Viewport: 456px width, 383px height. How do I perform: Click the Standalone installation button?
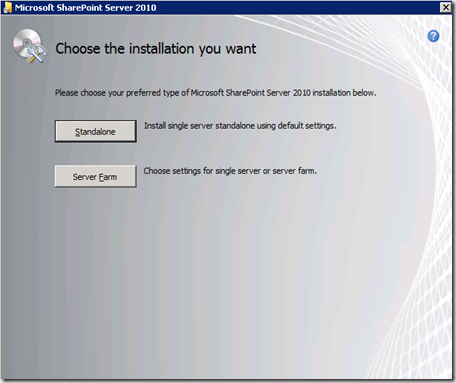96,131
